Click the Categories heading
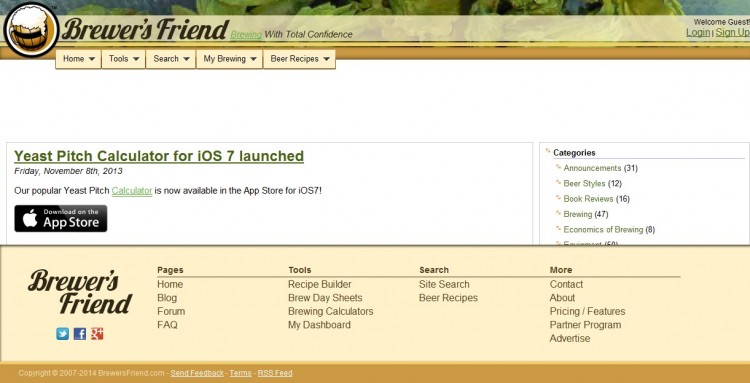 tap(574, 153)
